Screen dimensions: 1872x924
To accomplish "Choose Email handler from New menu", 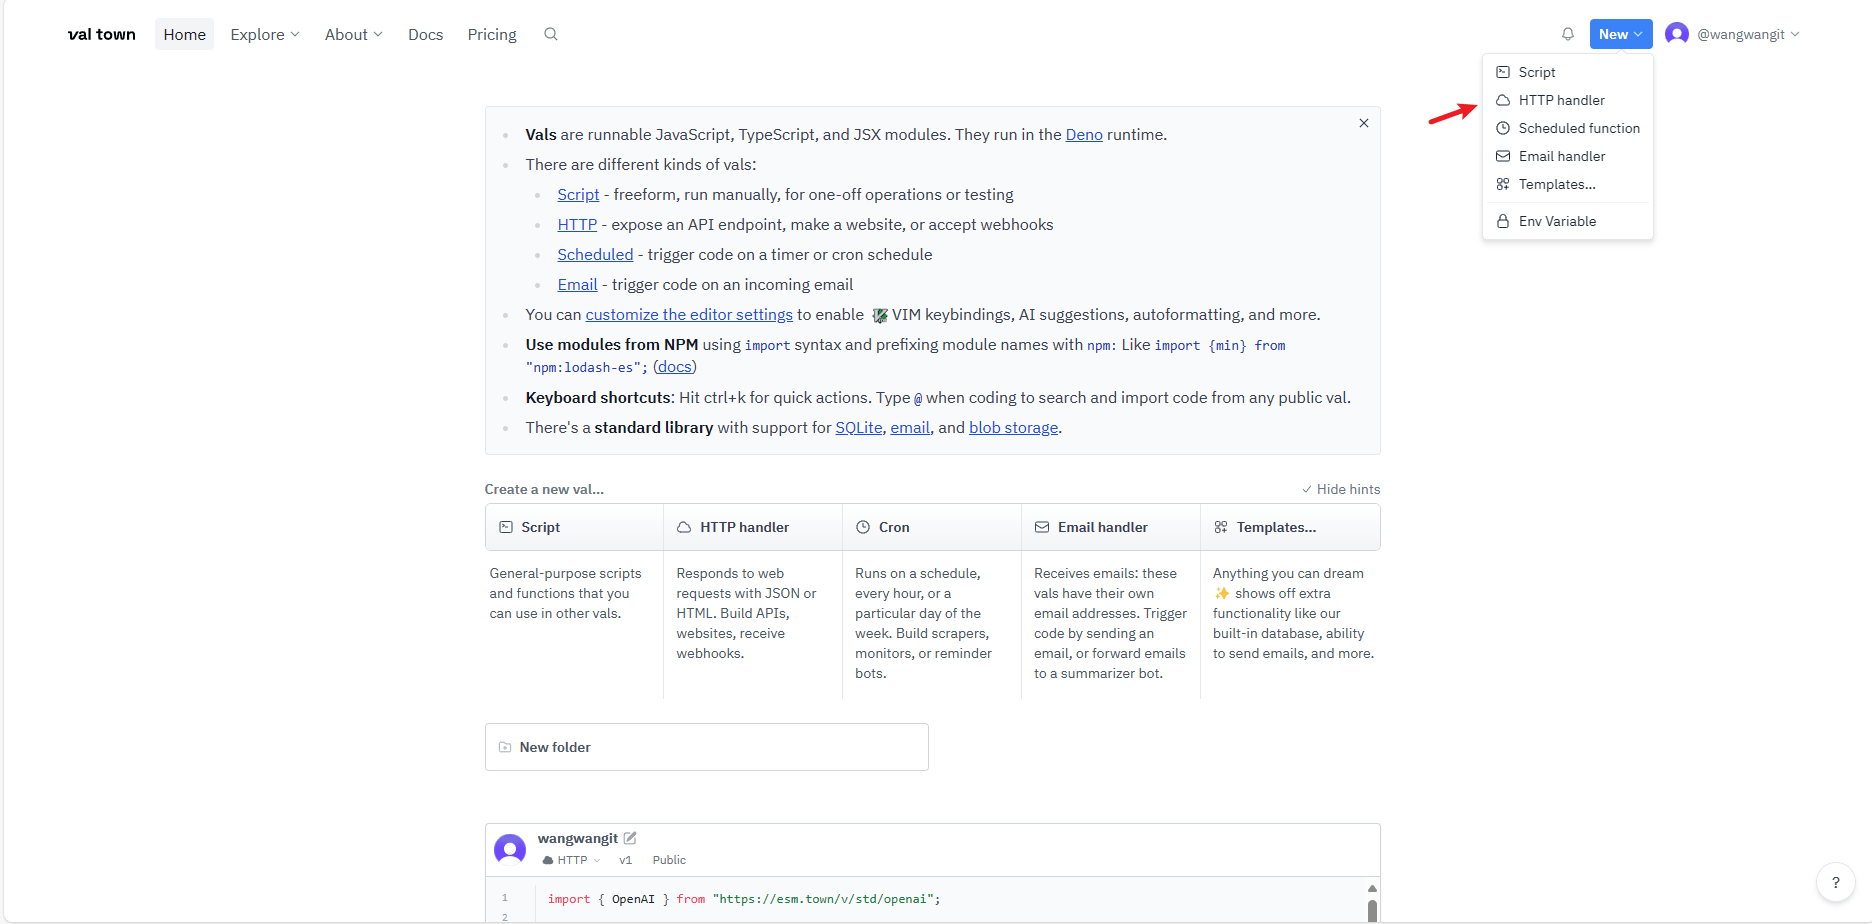I will click(x=1567, y=156).
